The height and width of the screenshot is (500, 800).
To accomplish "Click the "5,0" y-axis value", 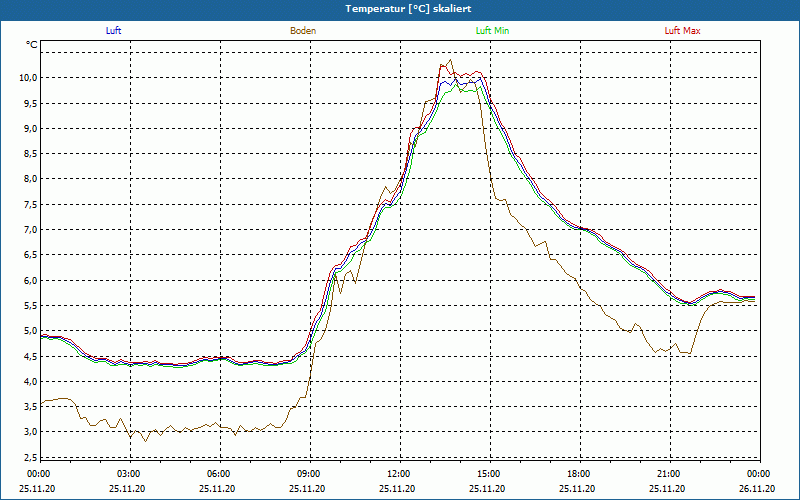I will pos(31,331).
